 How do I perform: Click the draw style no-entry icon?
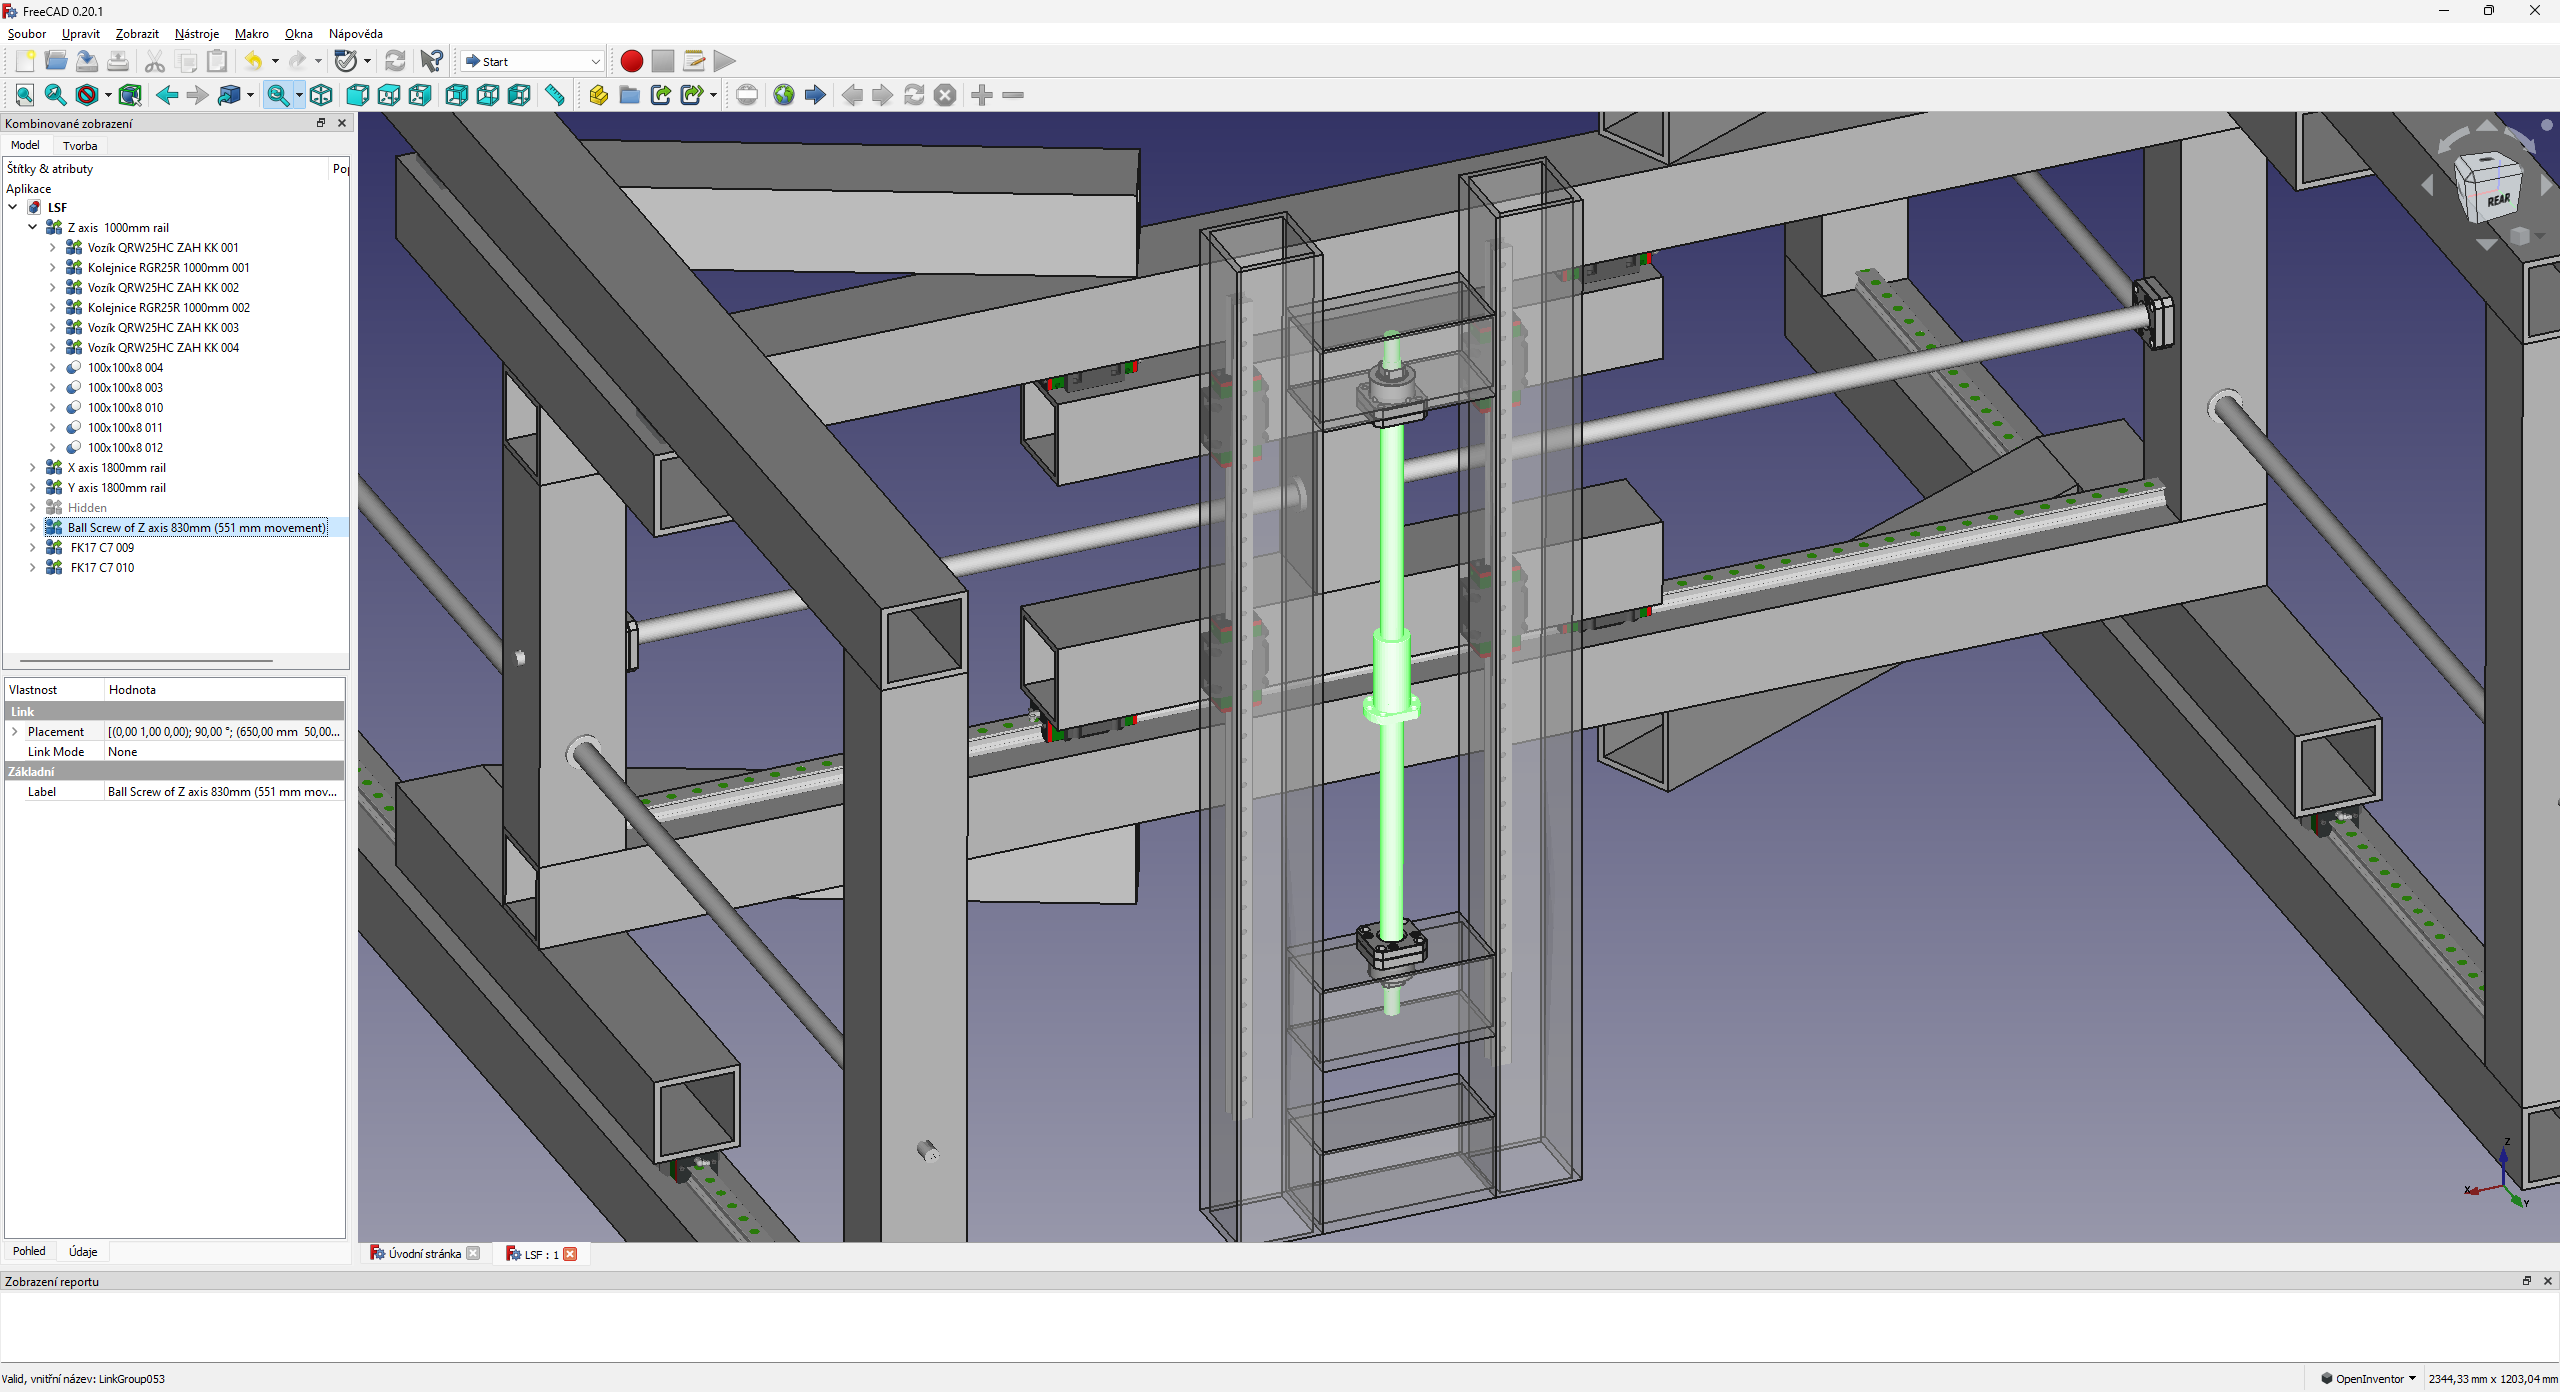(87, 95)
